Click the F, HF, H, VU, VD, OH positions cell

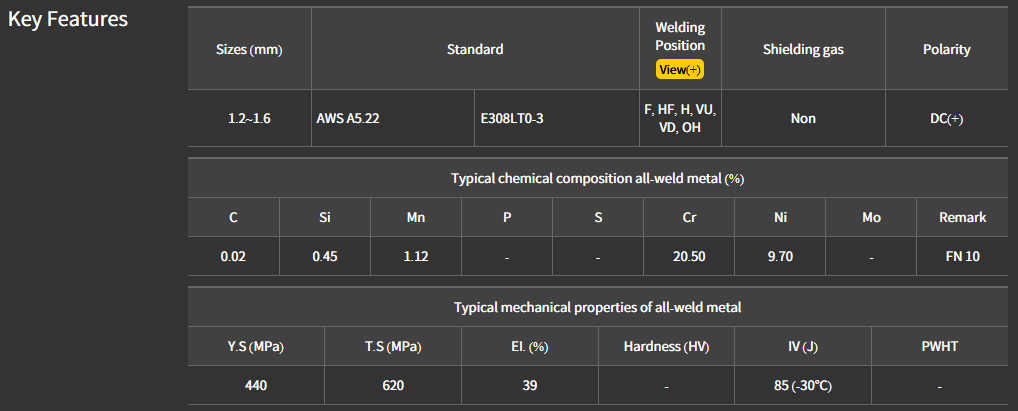(680, 118)
